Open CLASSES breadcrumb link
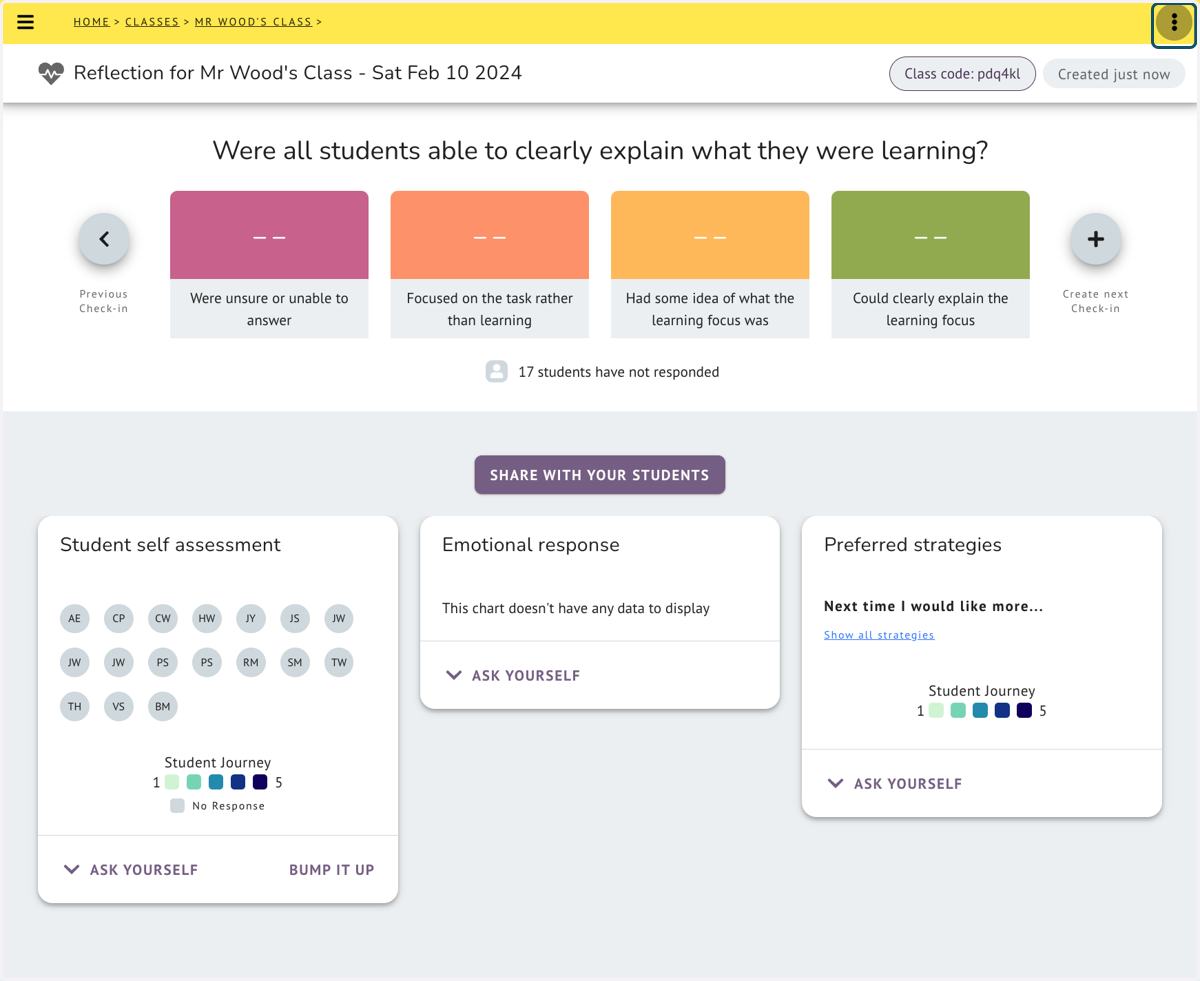The height and width of the screenshot is (981, 1200). (x=152, y=22)
